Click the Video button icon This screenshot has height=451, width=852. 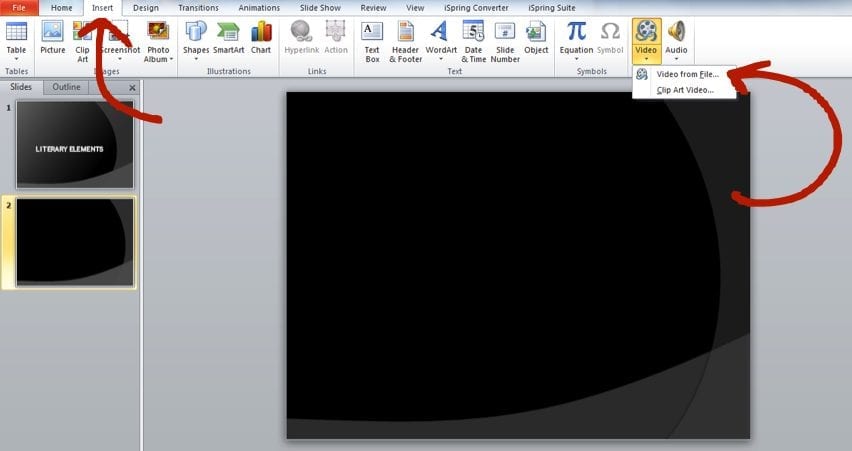[646, 31]
